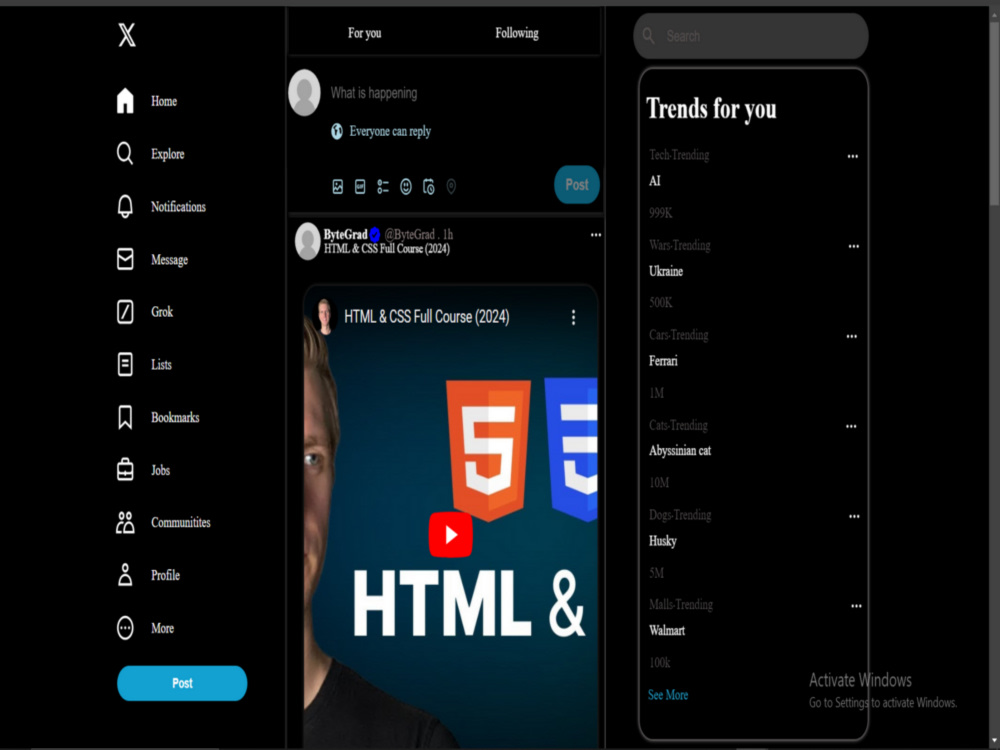The width and height of the screenshot is (1000, 750).
Task: Select the Bookmarks menu label
Action: pyautogui.click(x=175, y=417)
